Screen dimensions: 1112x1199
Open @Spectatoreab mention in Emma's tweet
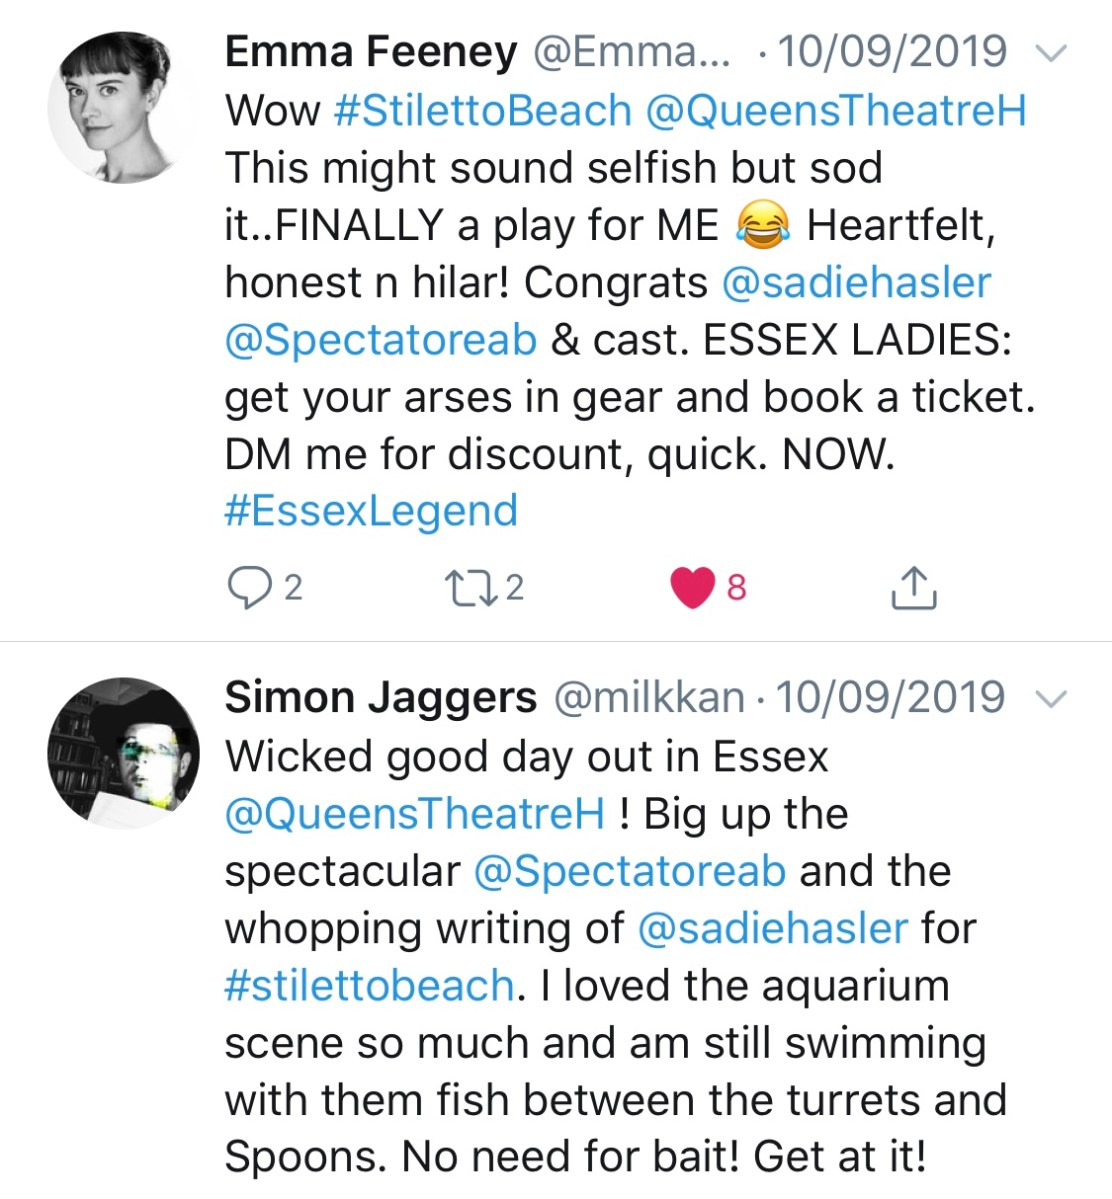pos(381,340)
